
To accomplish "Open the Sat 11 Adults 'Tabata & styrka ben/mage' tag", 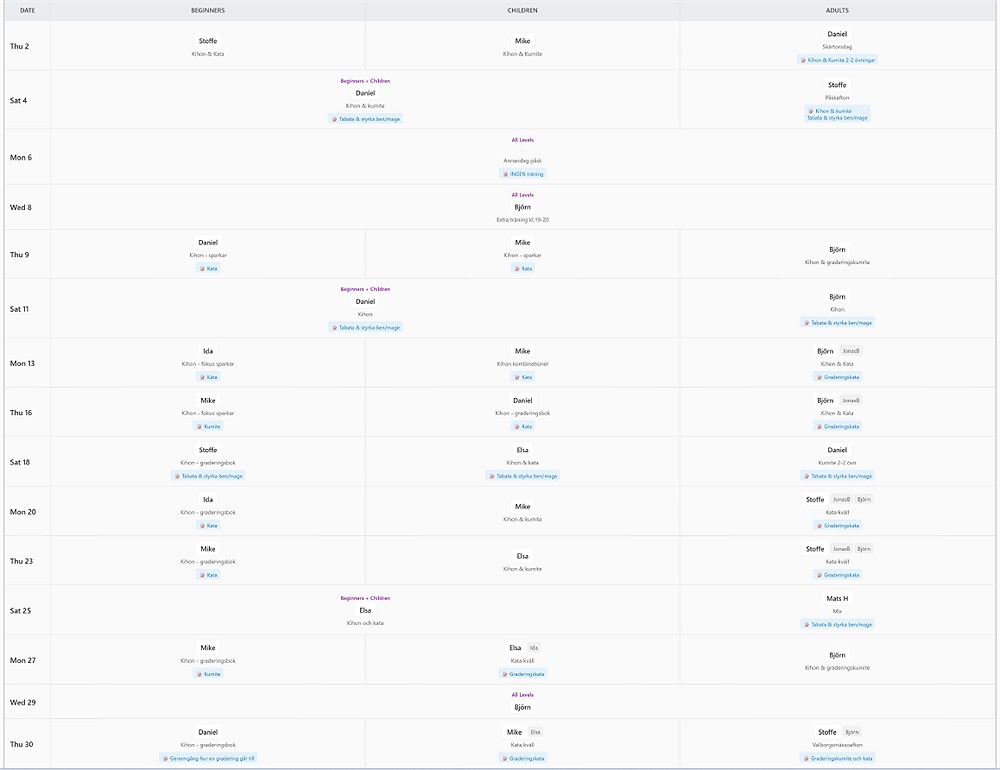I will point(840,323).
